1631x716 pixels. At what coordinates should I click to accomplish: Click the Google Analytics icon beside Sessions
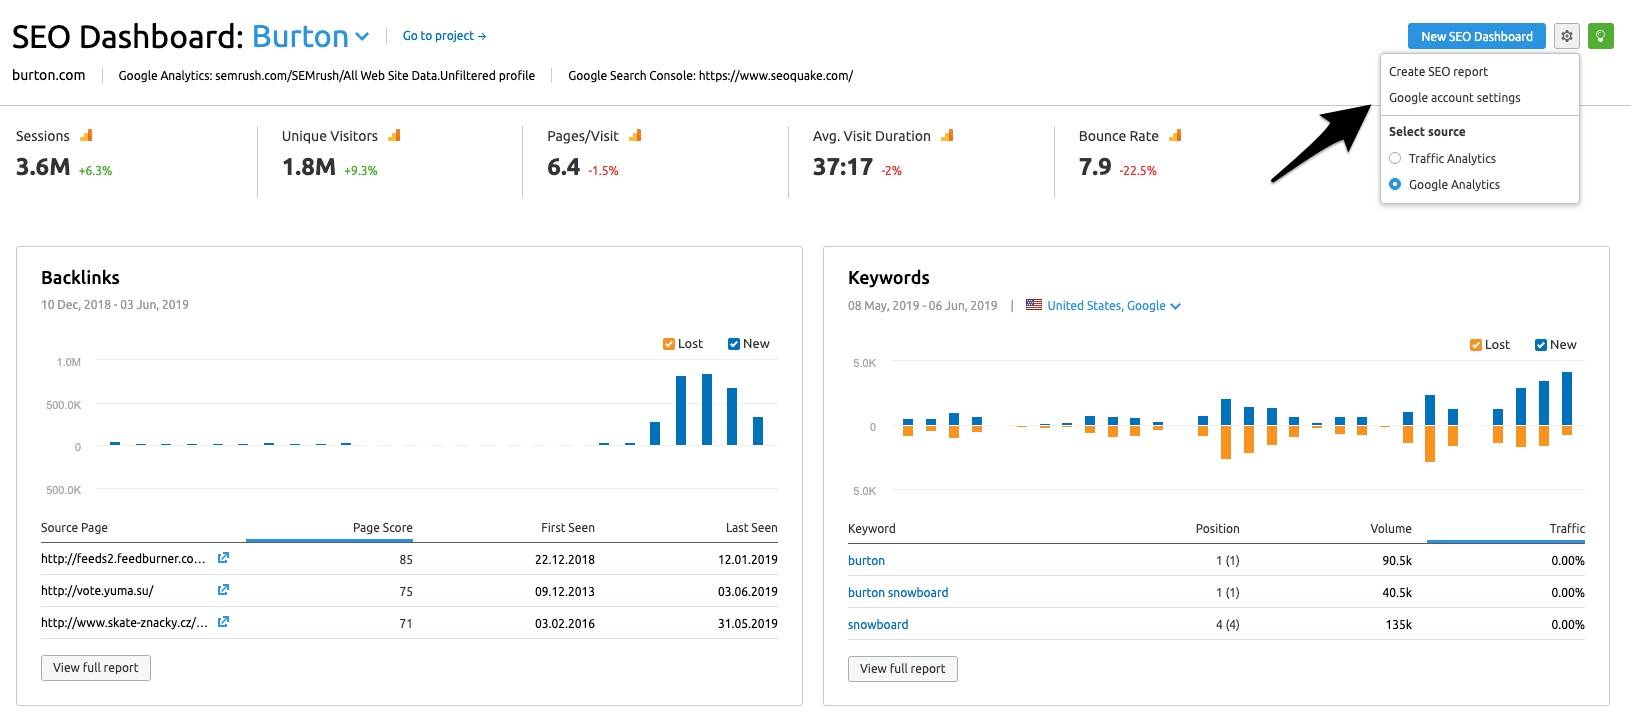pyautogui.click(x=86, y=135)
